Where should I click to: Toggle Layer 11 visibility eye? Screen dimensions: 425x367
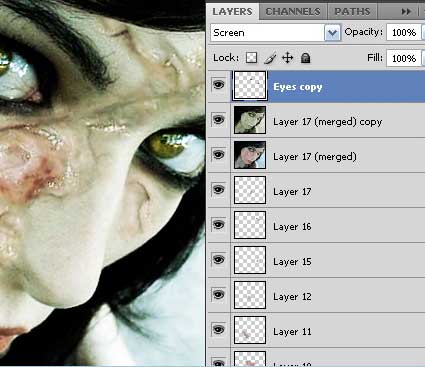click(219, 330)
